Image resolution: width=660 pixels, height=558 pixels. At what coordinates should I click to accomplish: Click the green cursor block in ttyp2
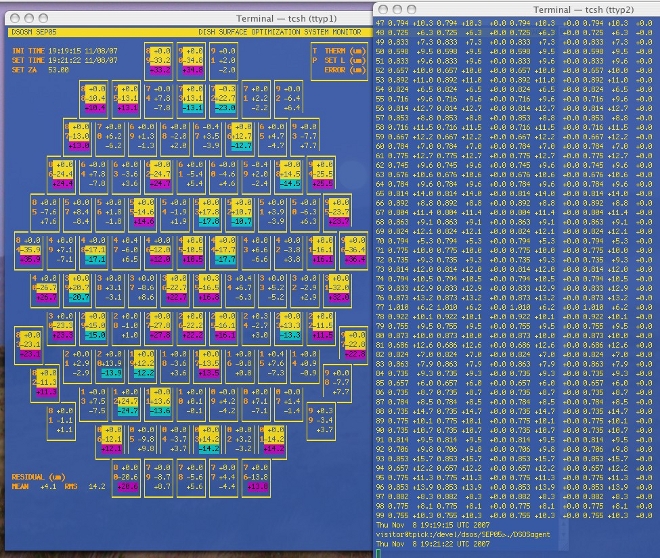pyautogui.click(x=378, y=554)
